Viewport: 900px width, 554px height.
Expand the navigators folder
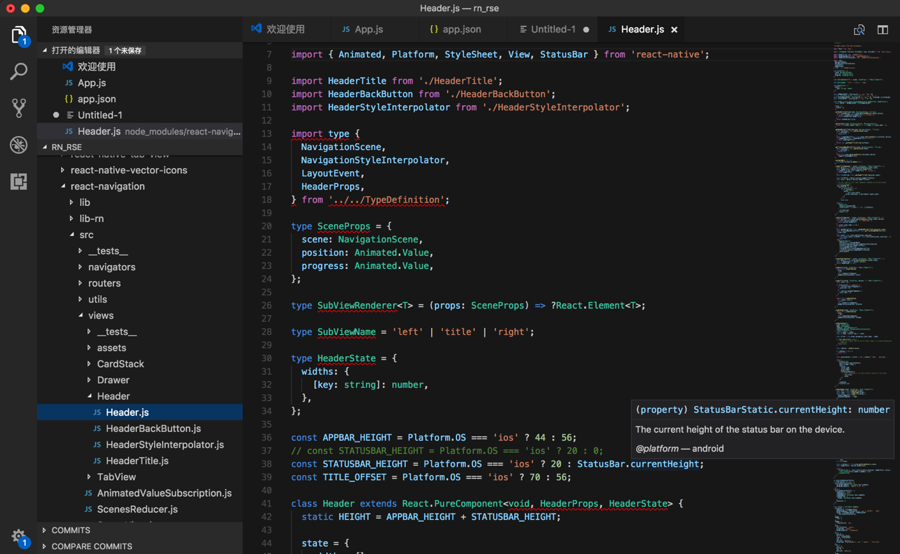point(111,267)
